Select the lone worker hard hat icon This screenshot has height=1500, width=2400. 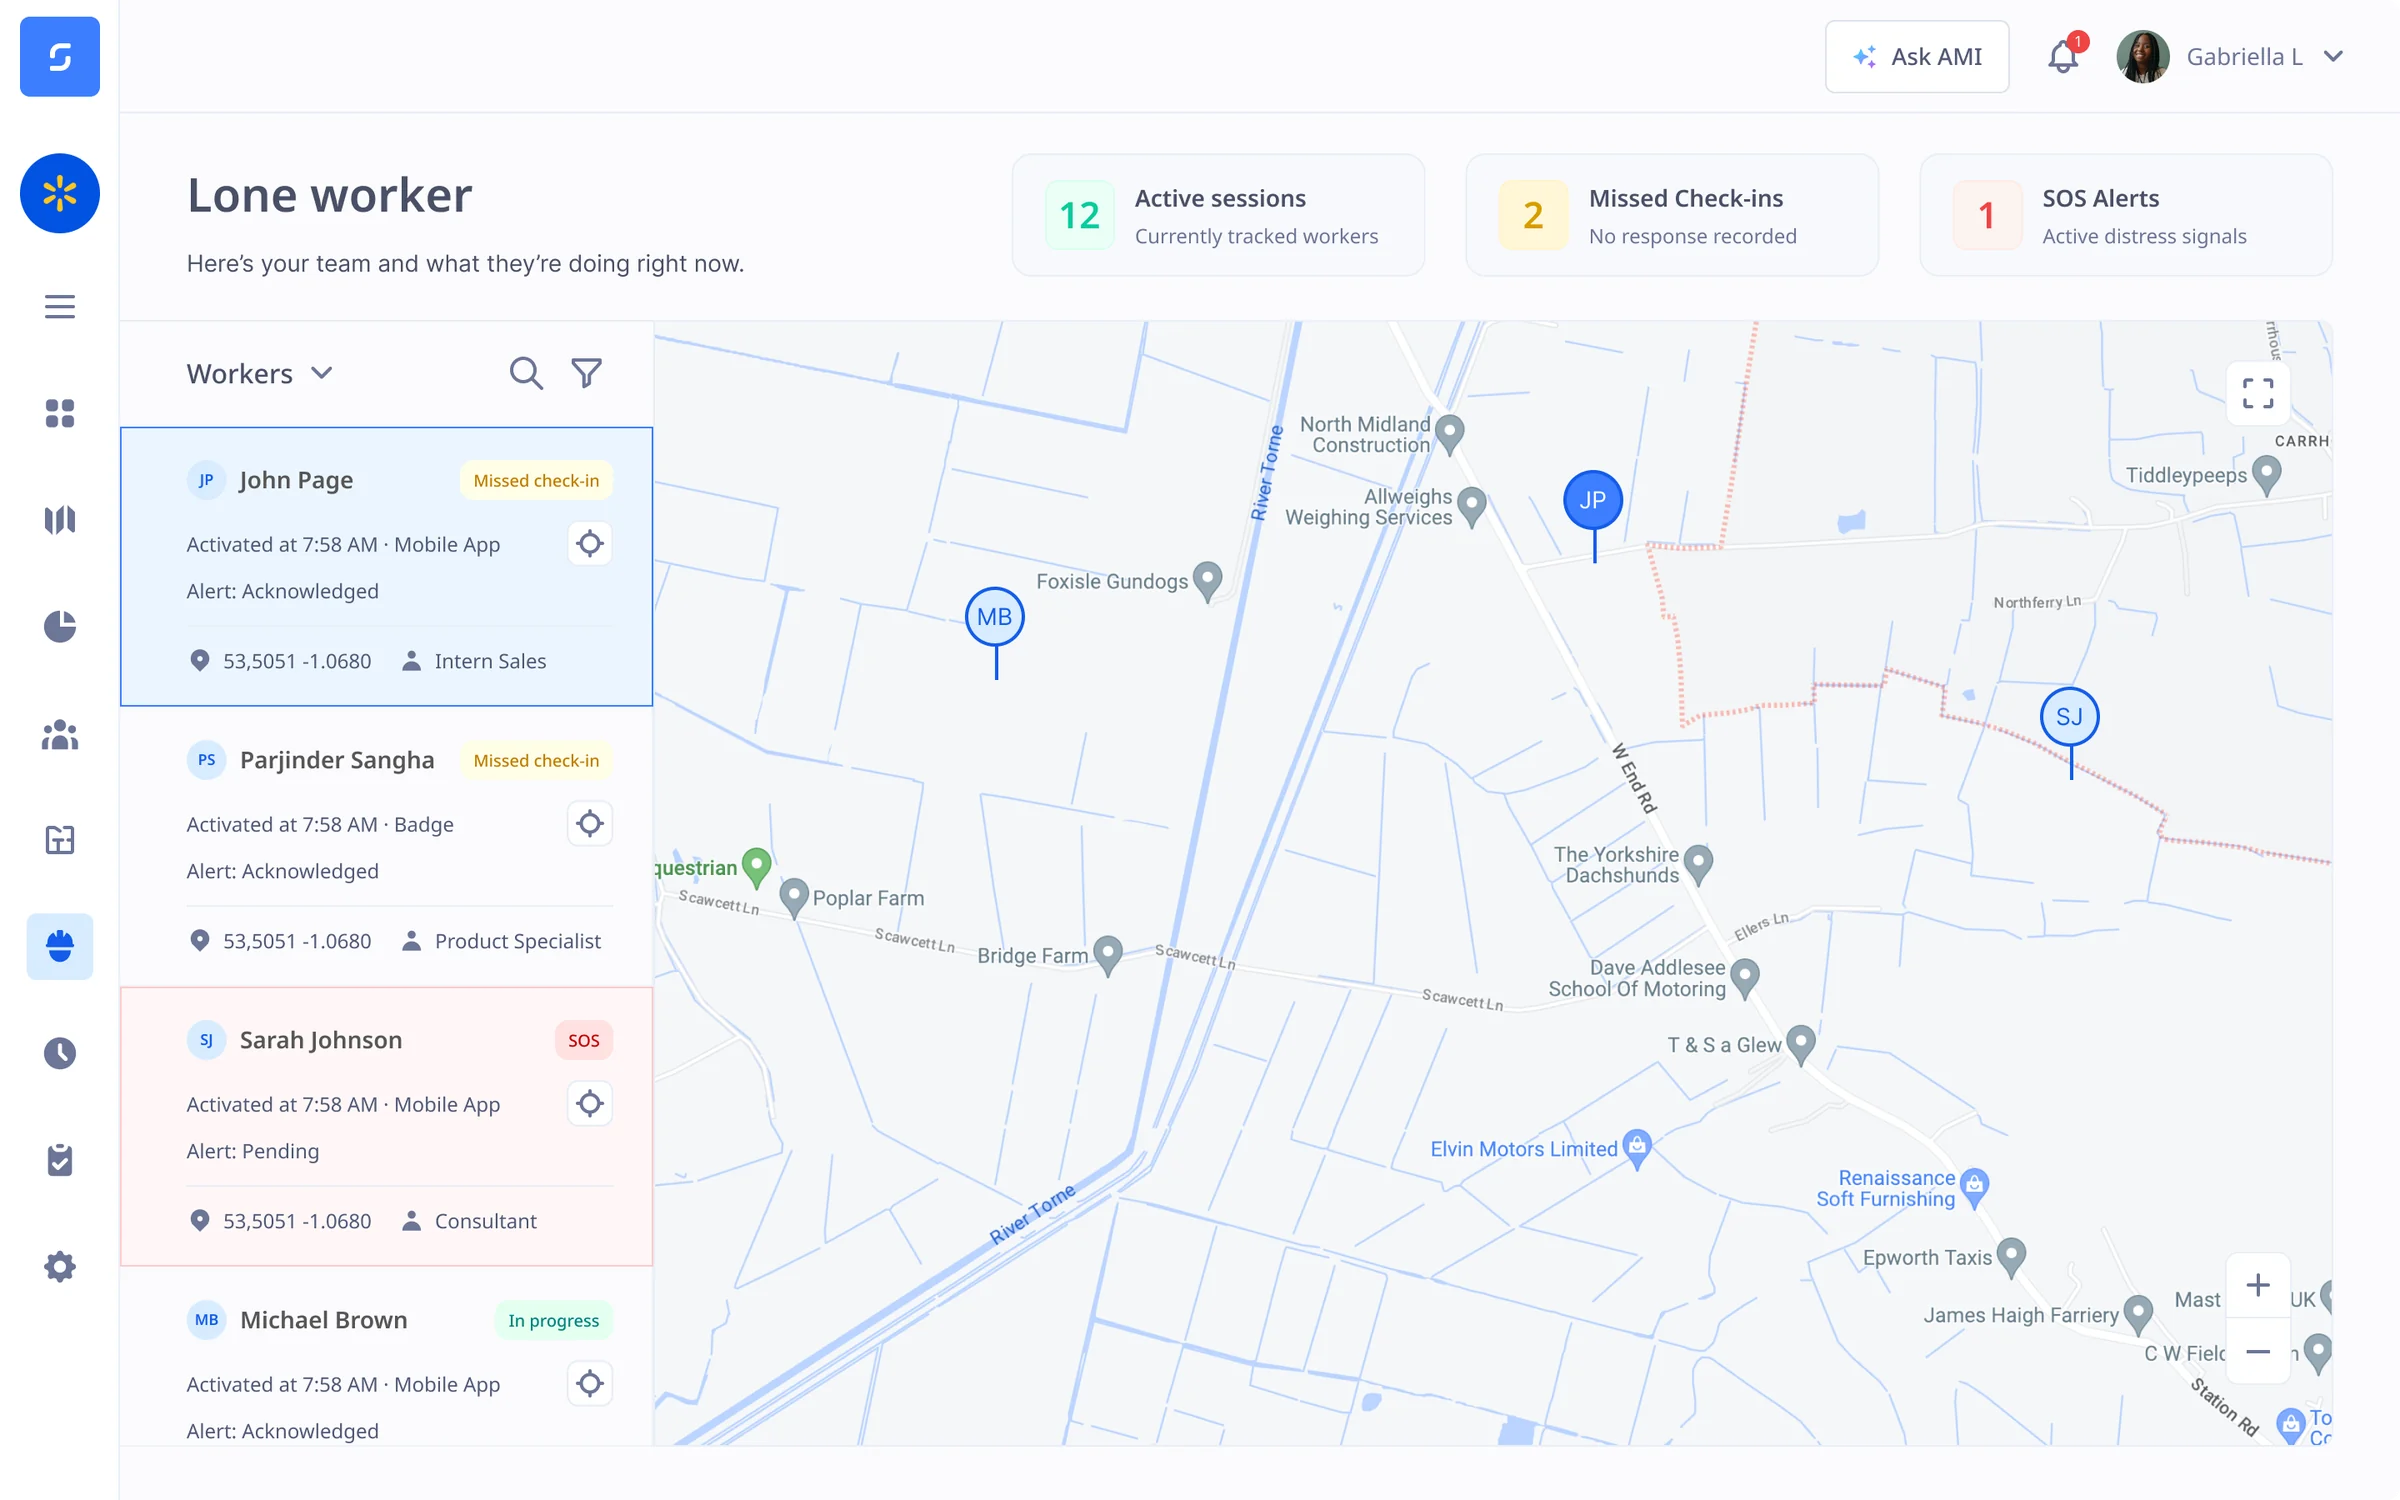(x=60, y=946)
